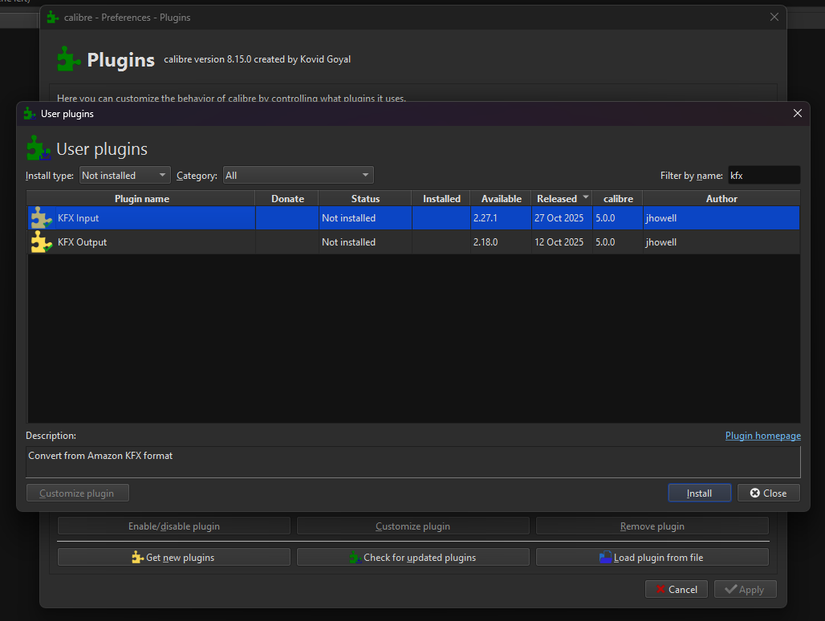The width and height of the screenshot is (825, 621).
Task: Sort by Status column header
Action: click(x=365, y=198)
